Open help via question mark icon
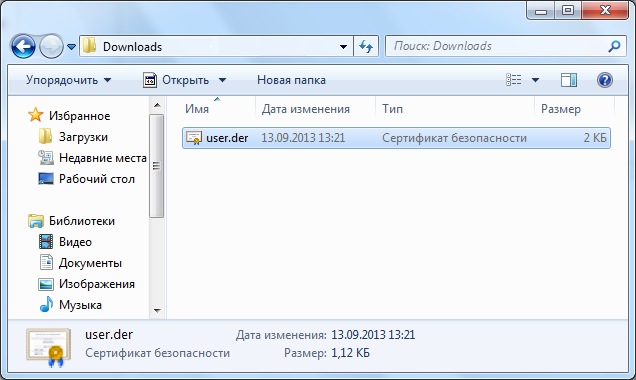The image size is (636, 380). (x=604, y=80)
